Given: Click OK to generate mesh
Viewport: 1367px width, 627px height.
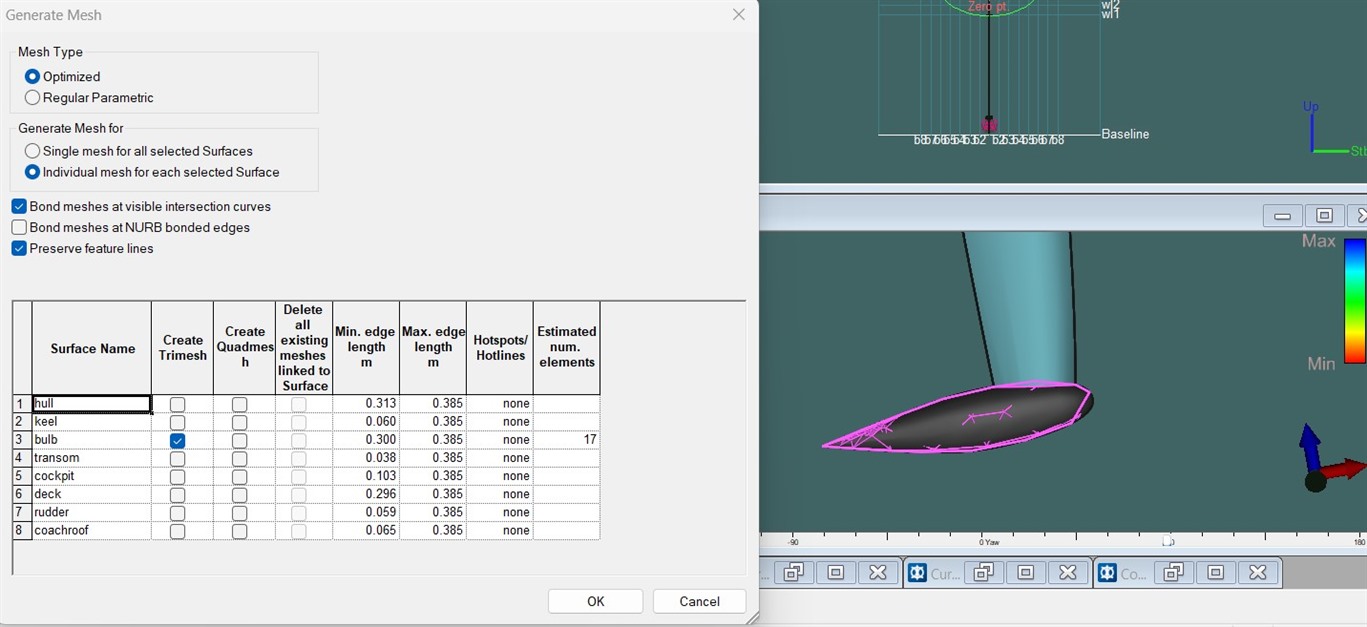Looking at the screenshot, I should (596, 601).
